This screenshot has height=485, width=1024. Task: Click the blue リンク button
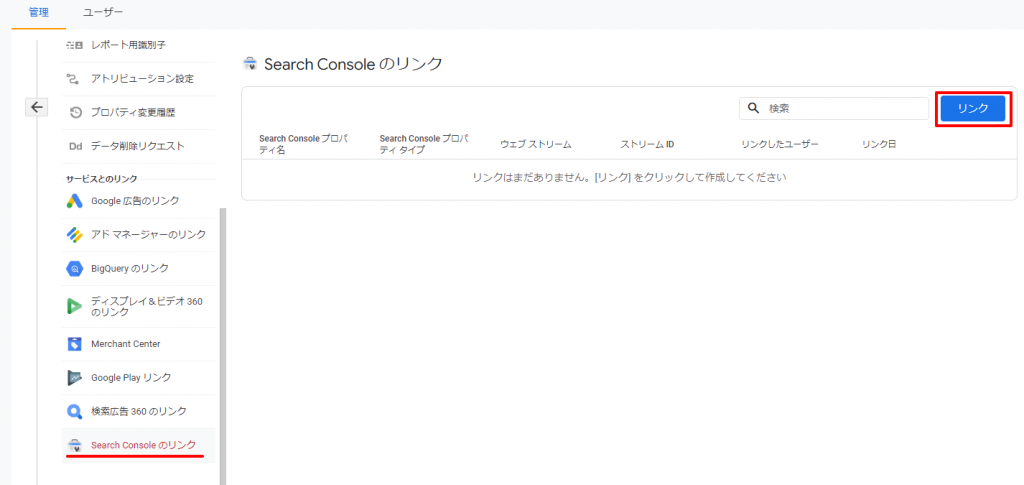click(x=972, y=109)
